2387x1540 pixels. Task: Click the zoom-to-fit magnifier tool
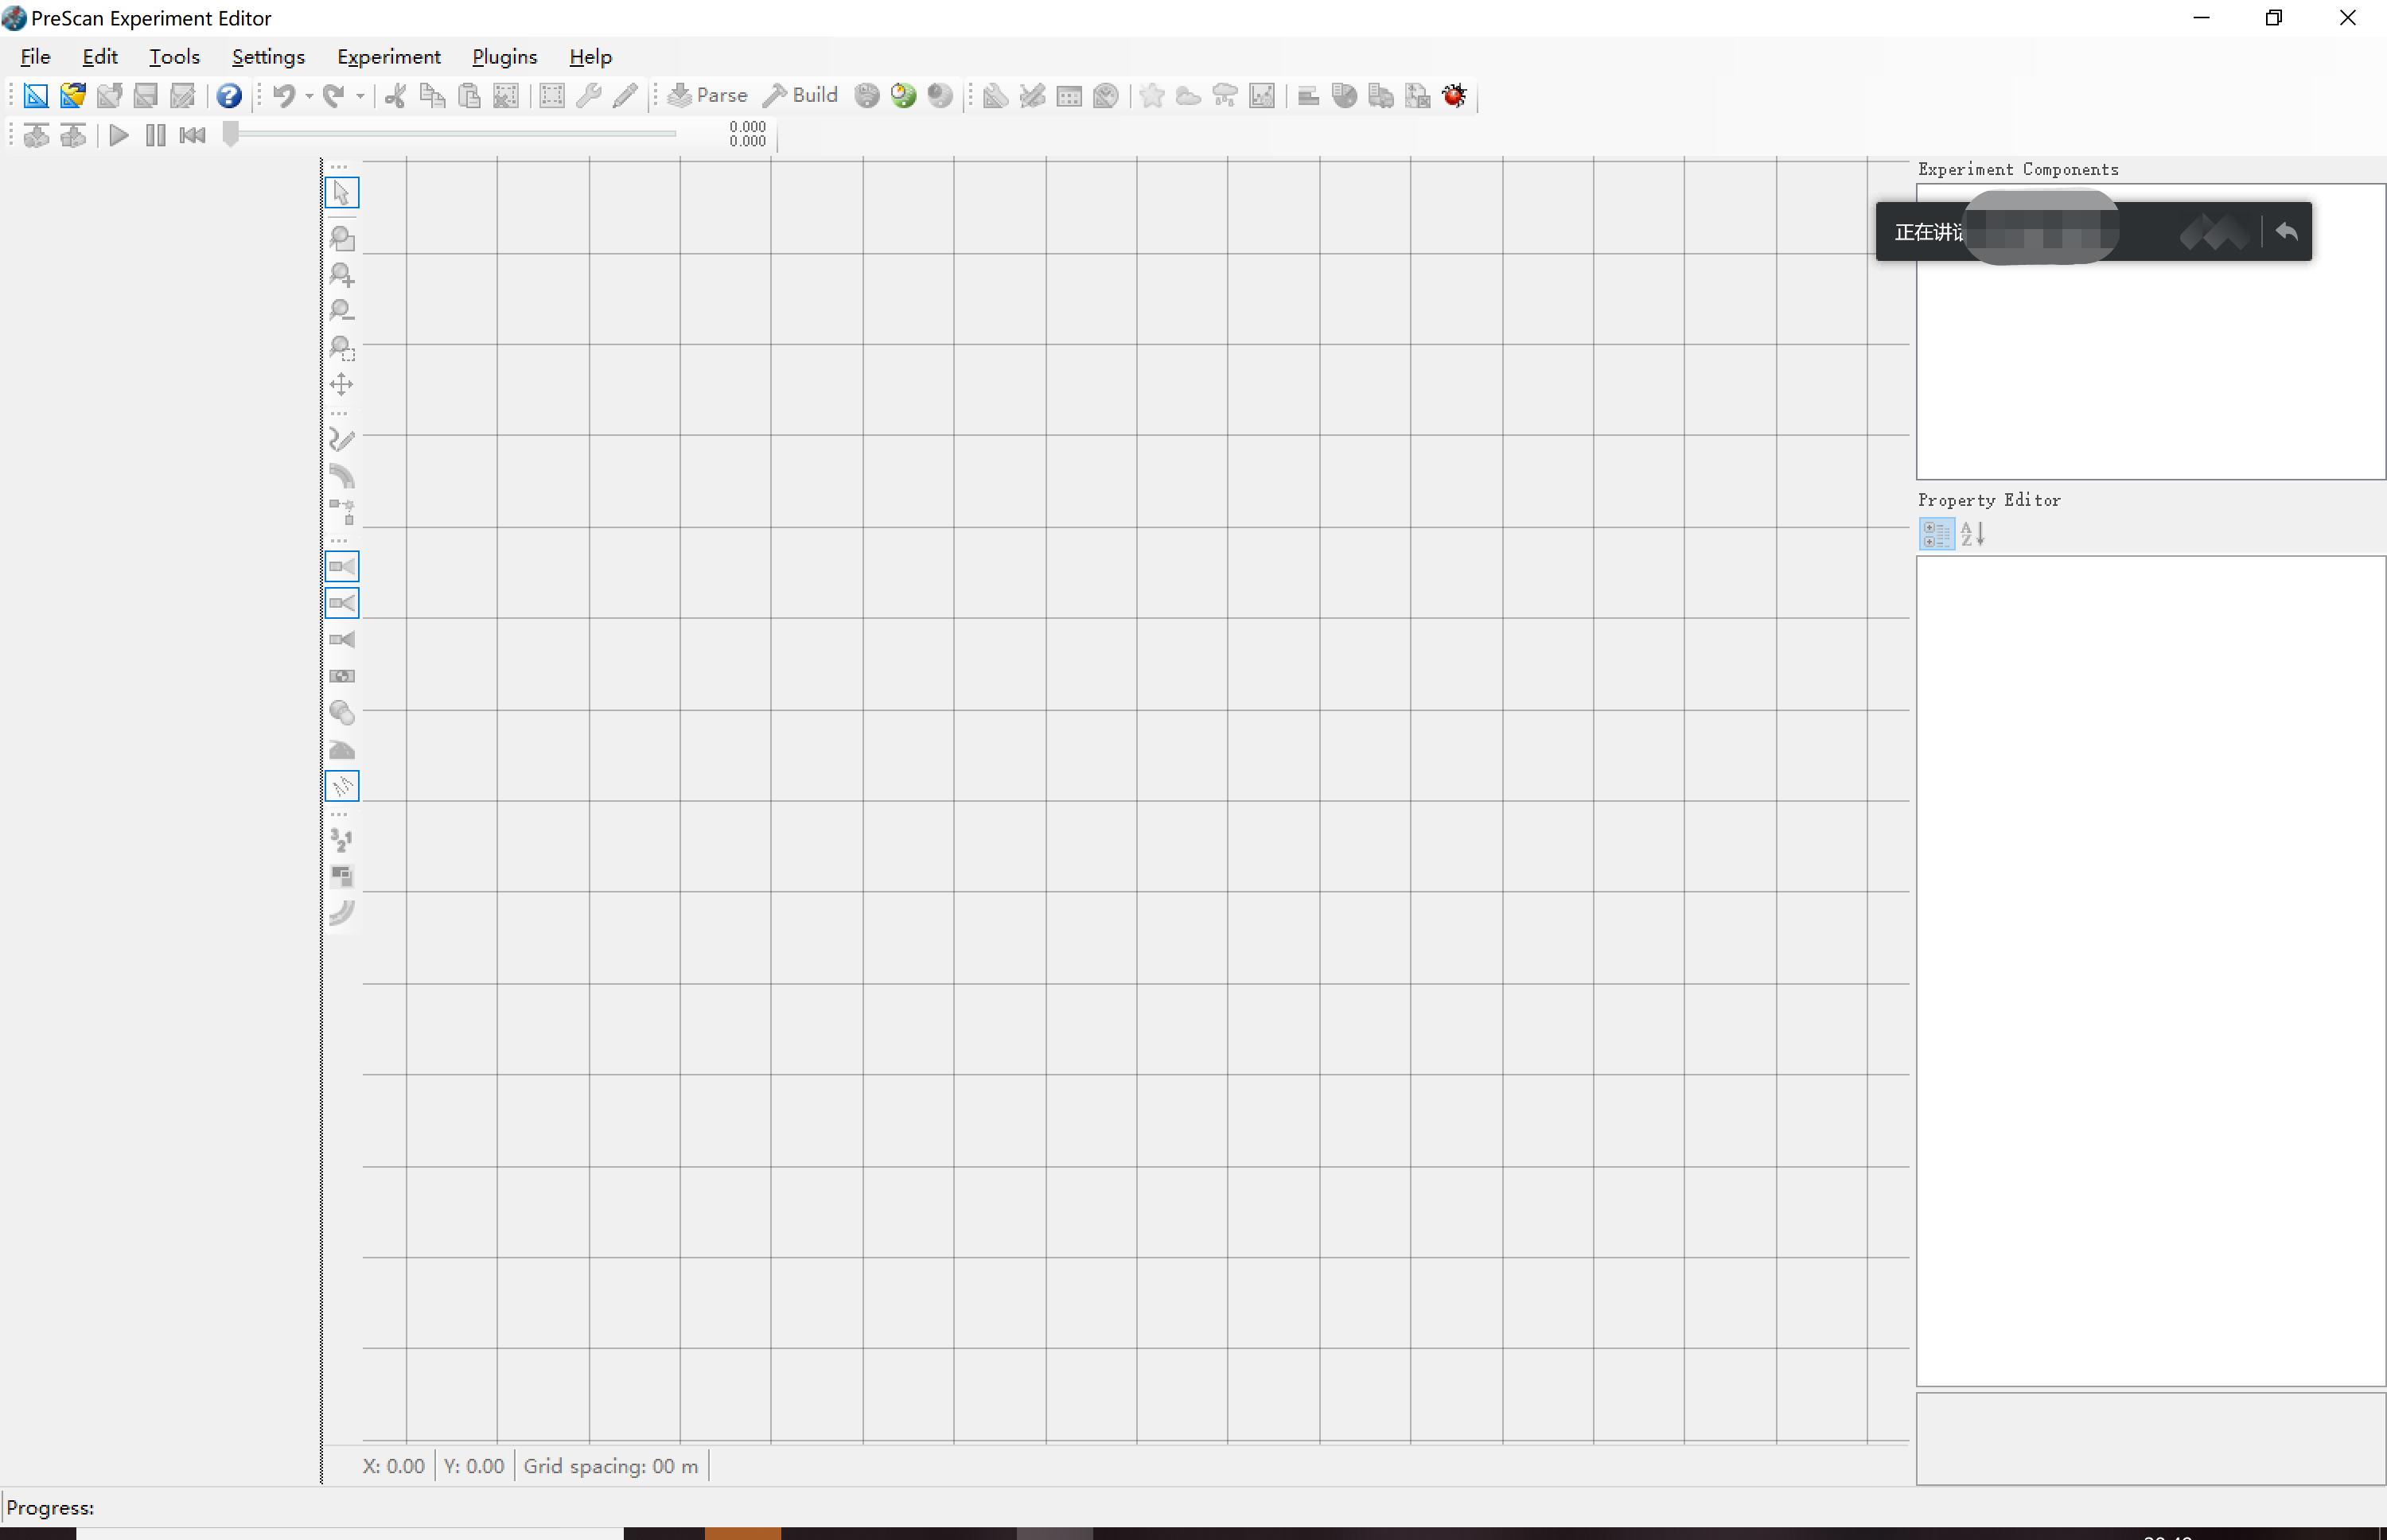(342, 238)
